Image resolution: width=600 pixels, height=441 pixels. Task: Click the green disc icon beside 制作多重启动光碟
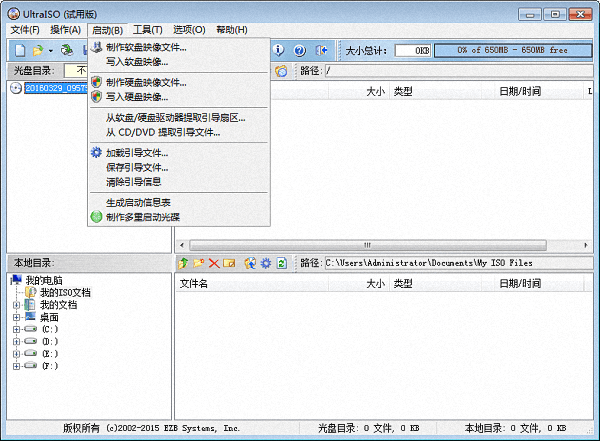96,217
